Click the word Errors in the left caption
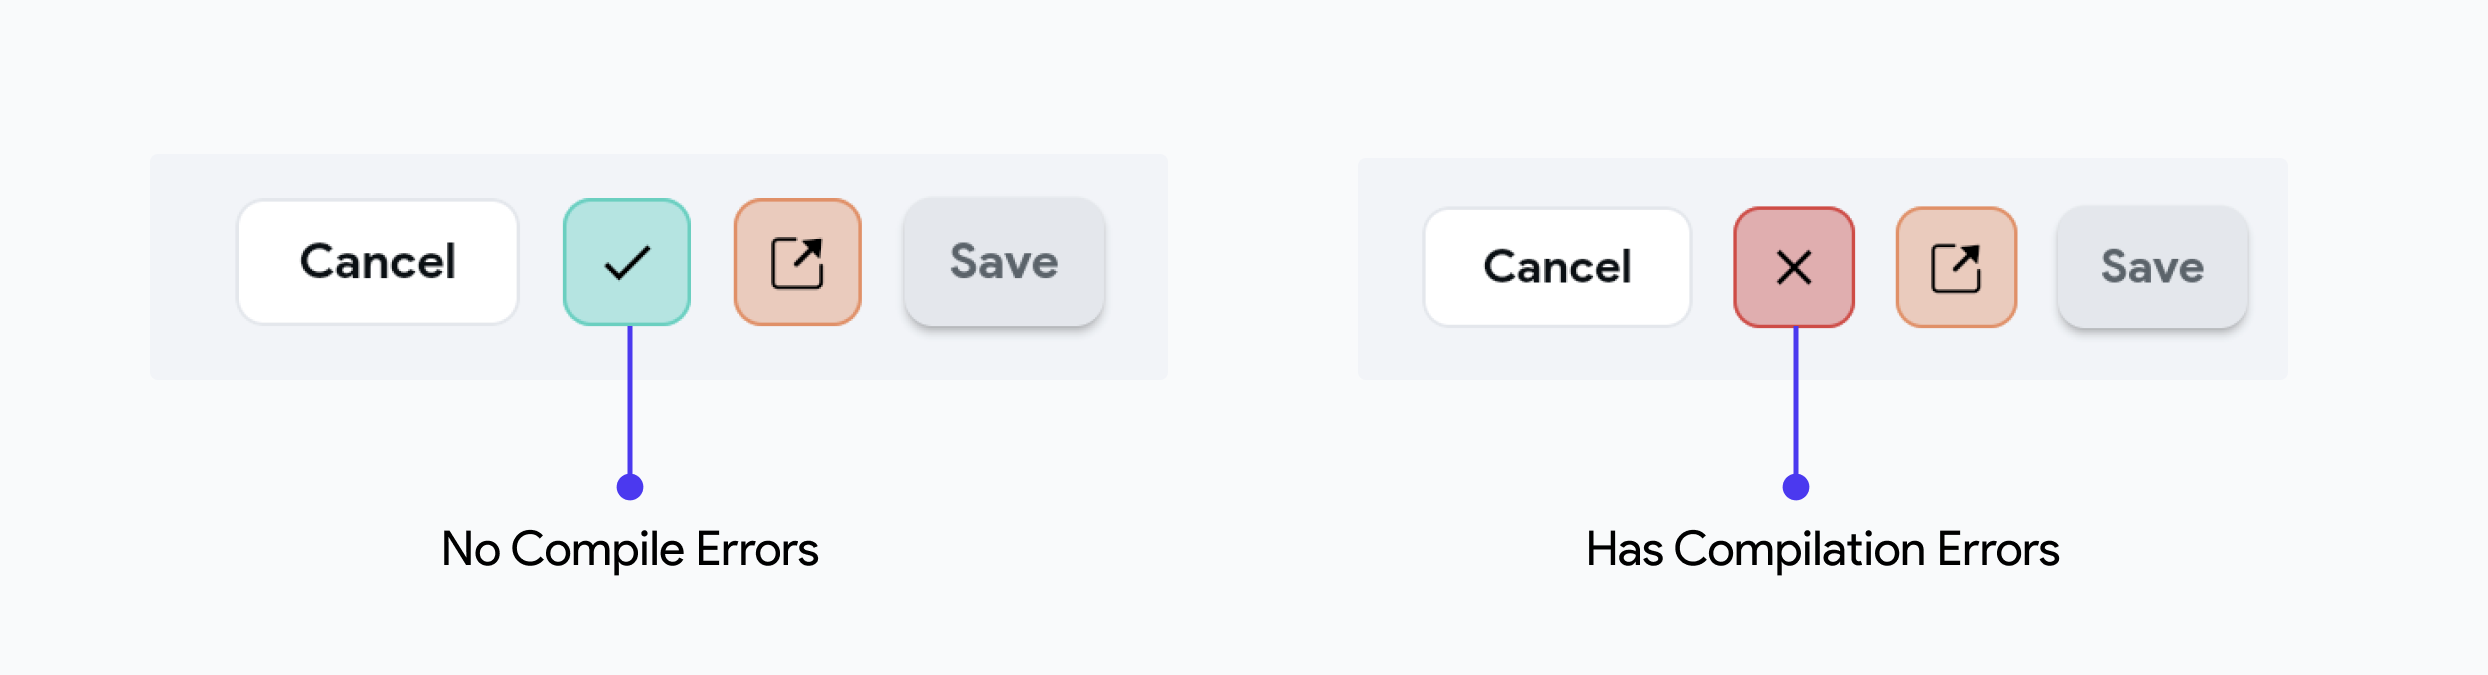2488x675 pixels. 757,549
